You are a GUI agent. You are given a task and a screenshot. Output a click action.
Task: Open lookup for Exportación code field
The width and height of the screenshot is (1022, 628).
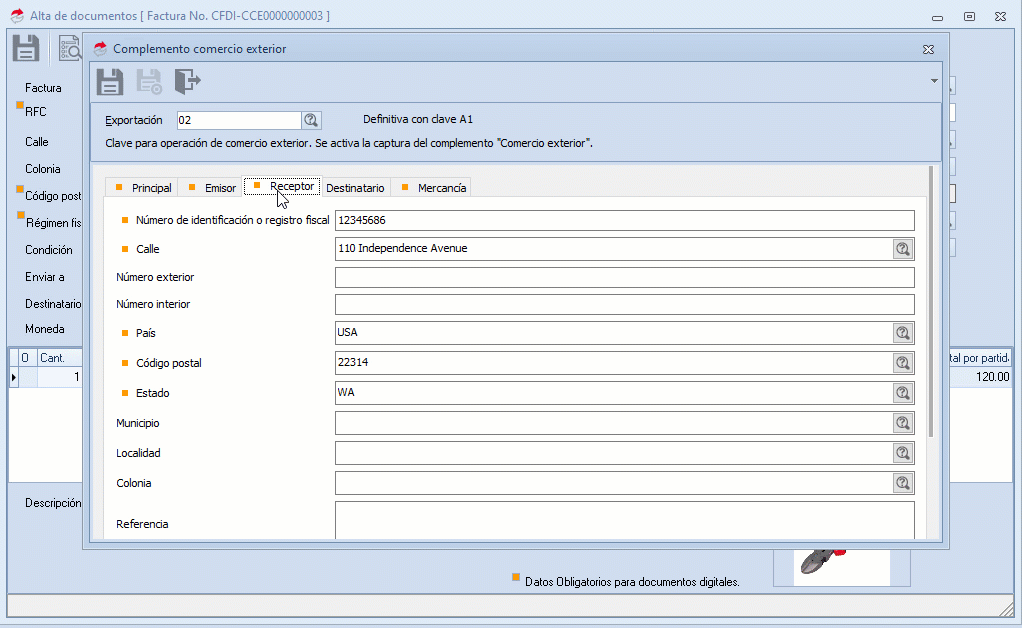coord(311,120)
